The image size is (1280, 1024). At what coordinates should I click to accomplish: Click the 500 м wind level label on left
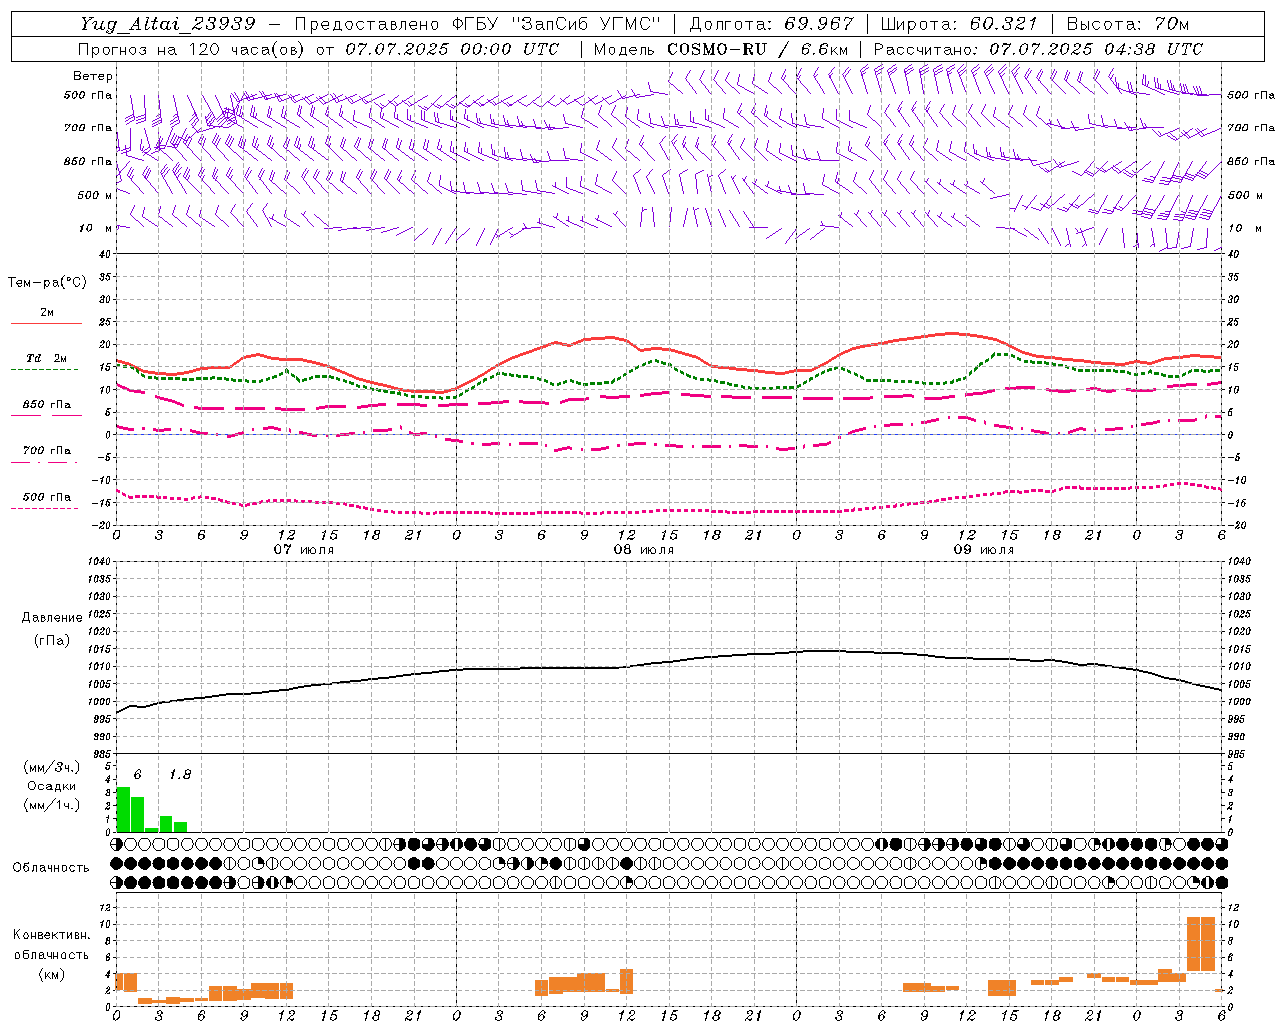point(96,195)
